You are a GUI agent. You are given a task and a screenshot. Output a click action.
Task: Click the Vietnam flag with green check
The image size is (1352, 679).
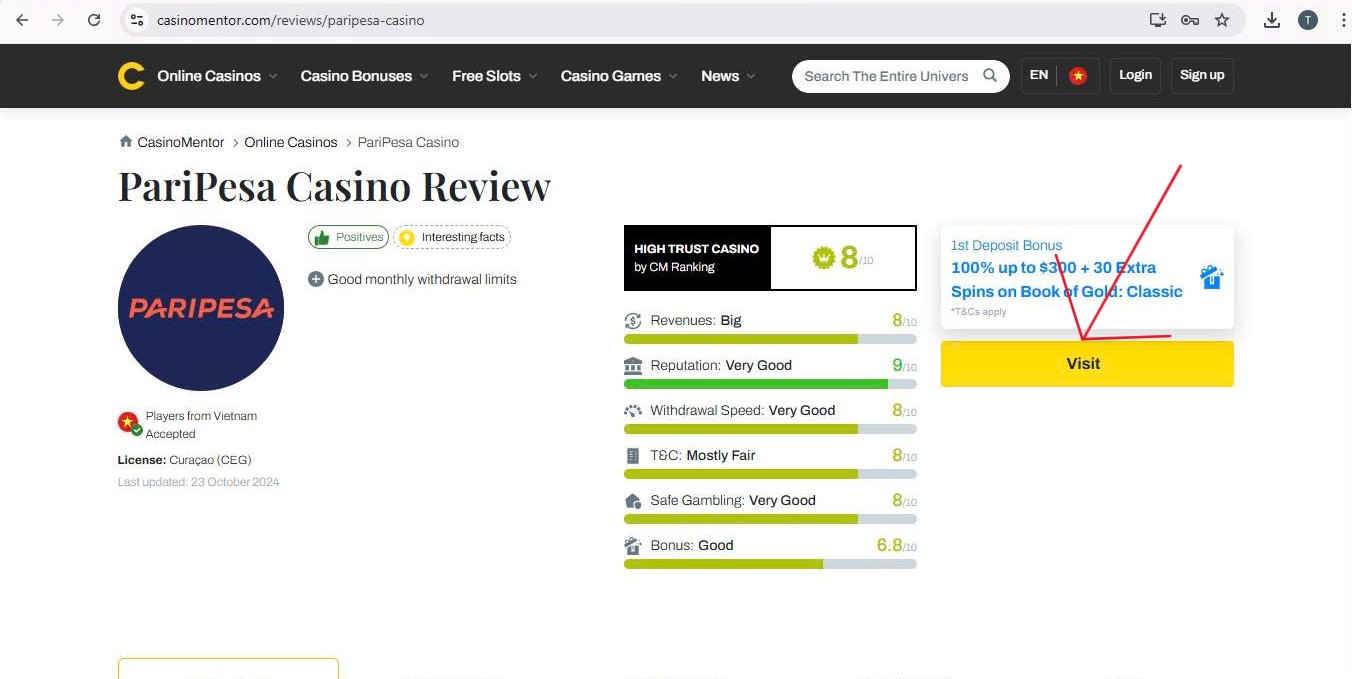129,423
